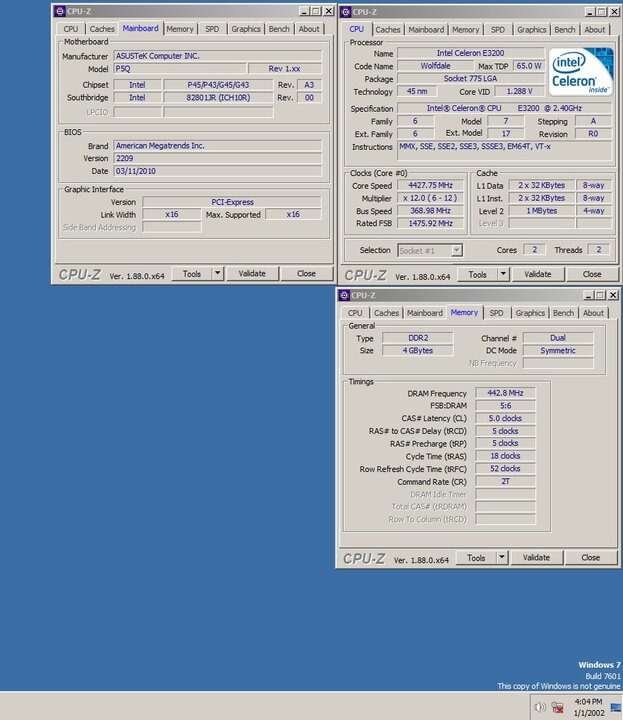
Task: Click the Tools button in the CPU window
Action: 477,274
